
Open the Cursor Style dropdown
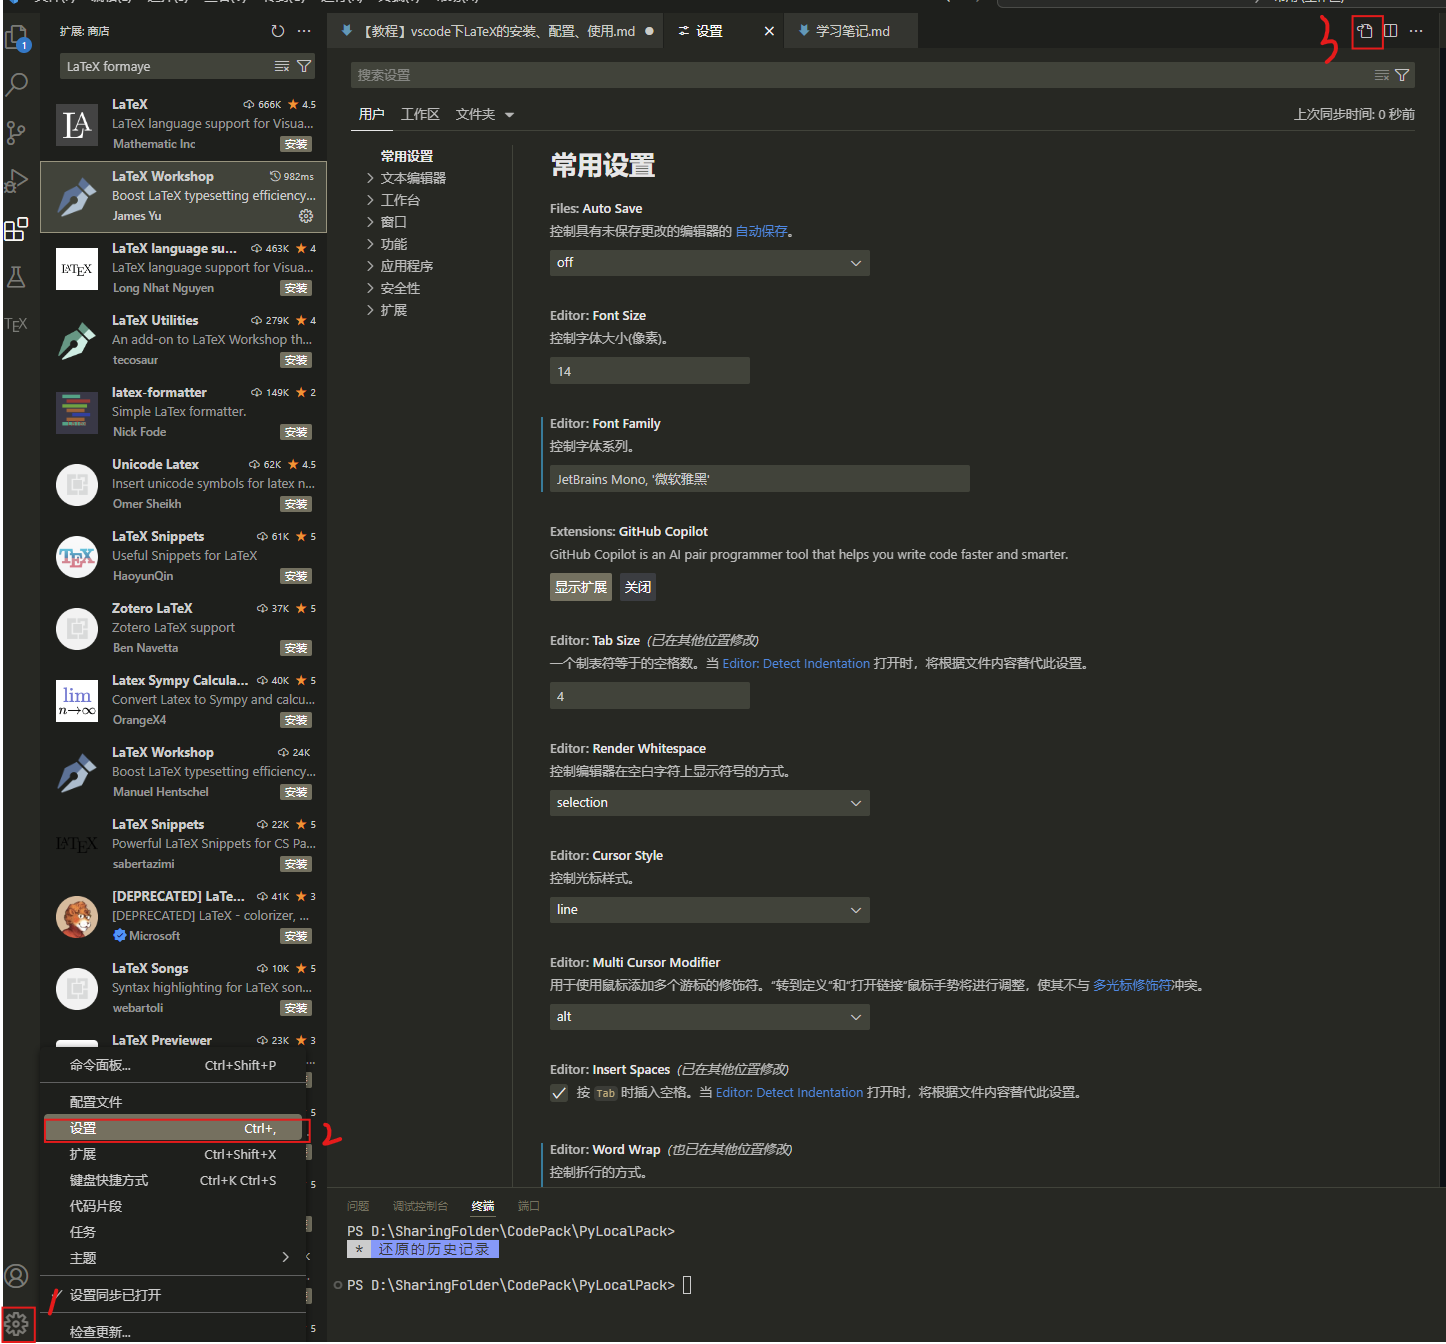[709, 910]
